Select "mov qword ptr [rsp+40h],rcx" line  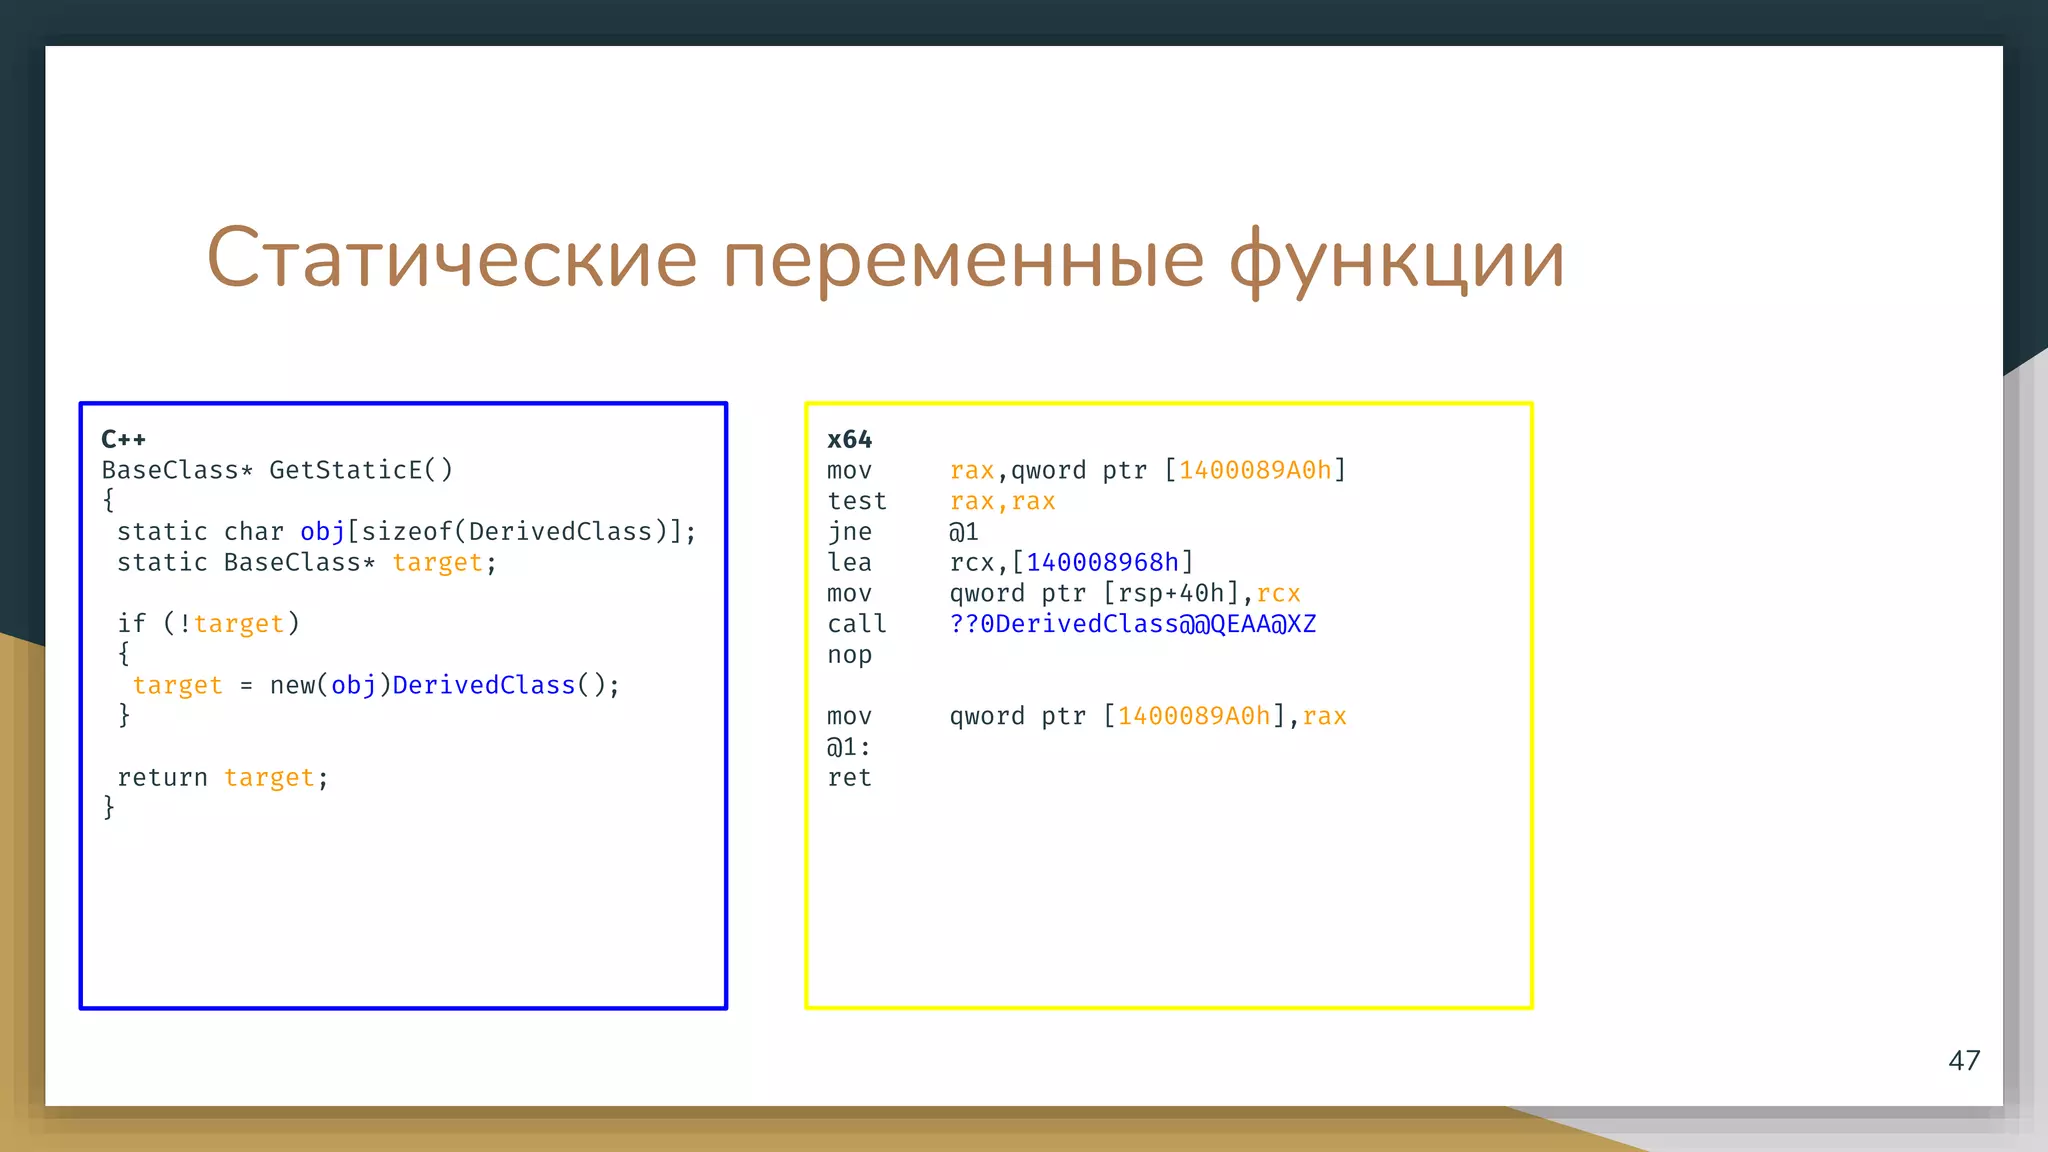coord(1064,593)
